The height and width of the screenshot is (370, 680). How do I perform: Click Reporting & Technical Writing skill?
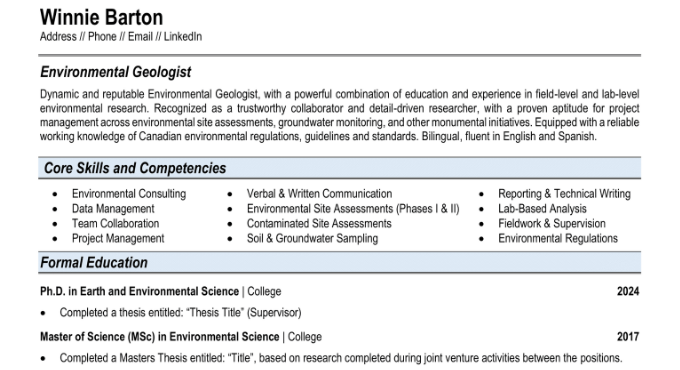click(564, 194)
